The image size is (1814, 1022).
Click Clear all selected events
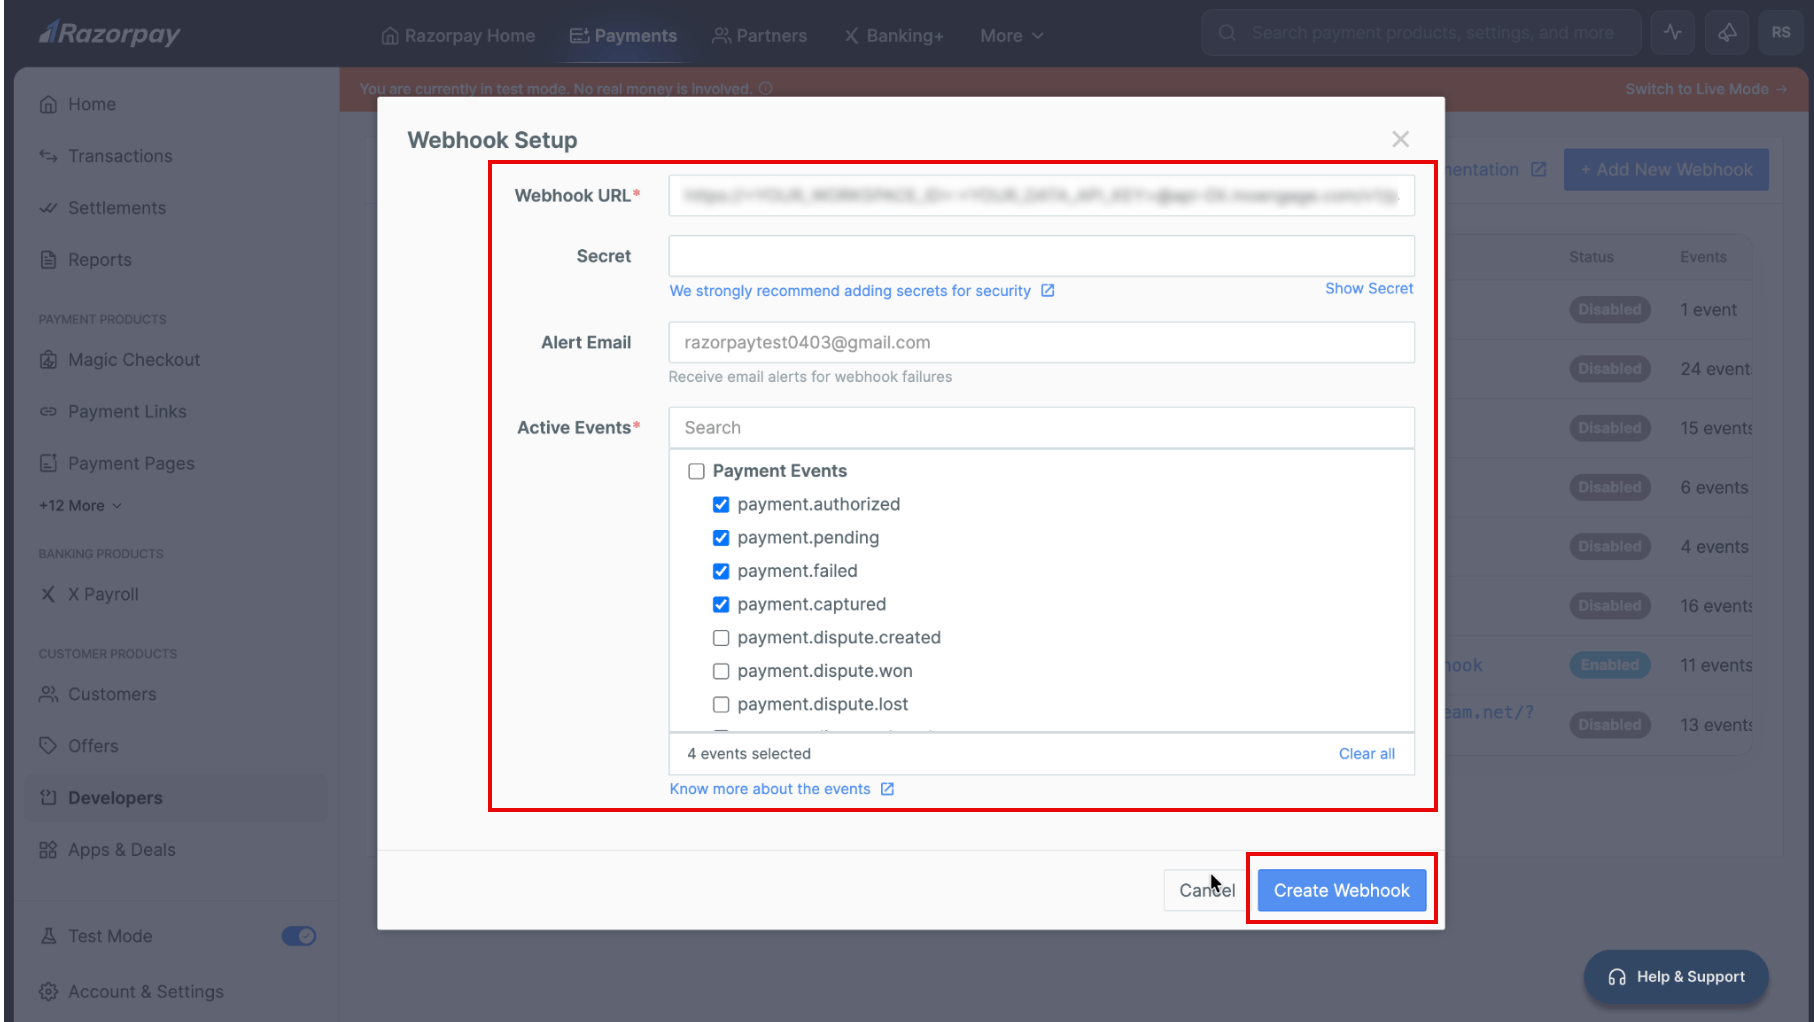[1366, 754]
